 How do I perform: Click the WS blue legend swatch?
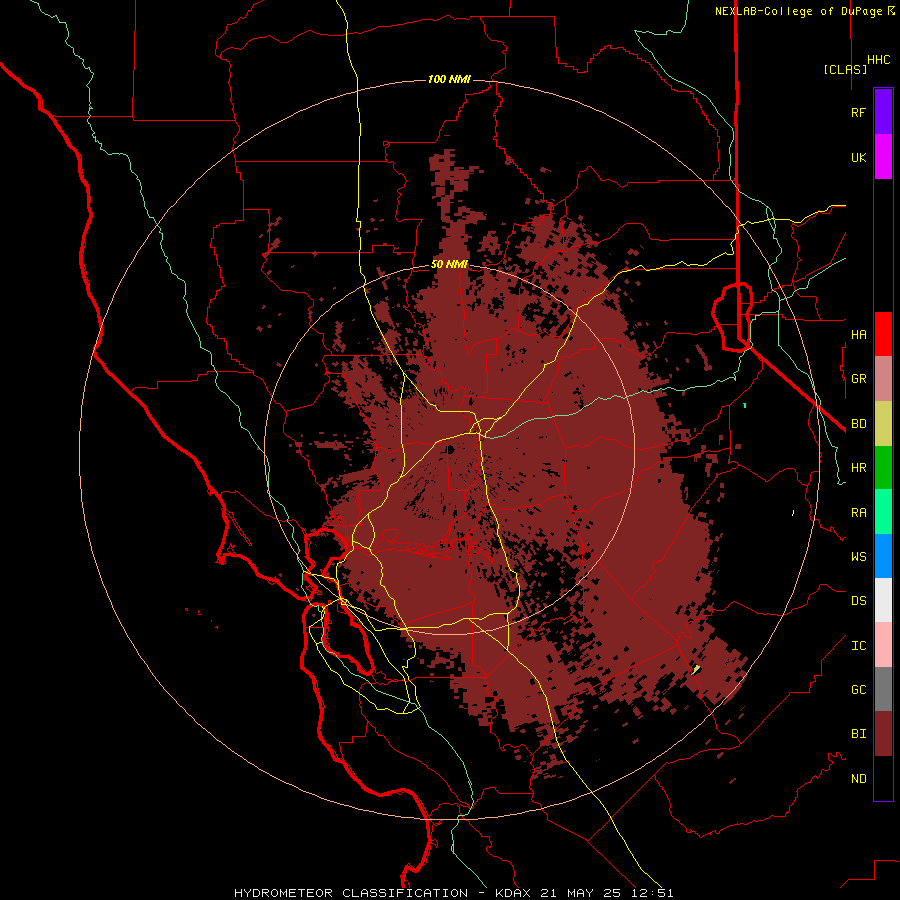[883, 556]
